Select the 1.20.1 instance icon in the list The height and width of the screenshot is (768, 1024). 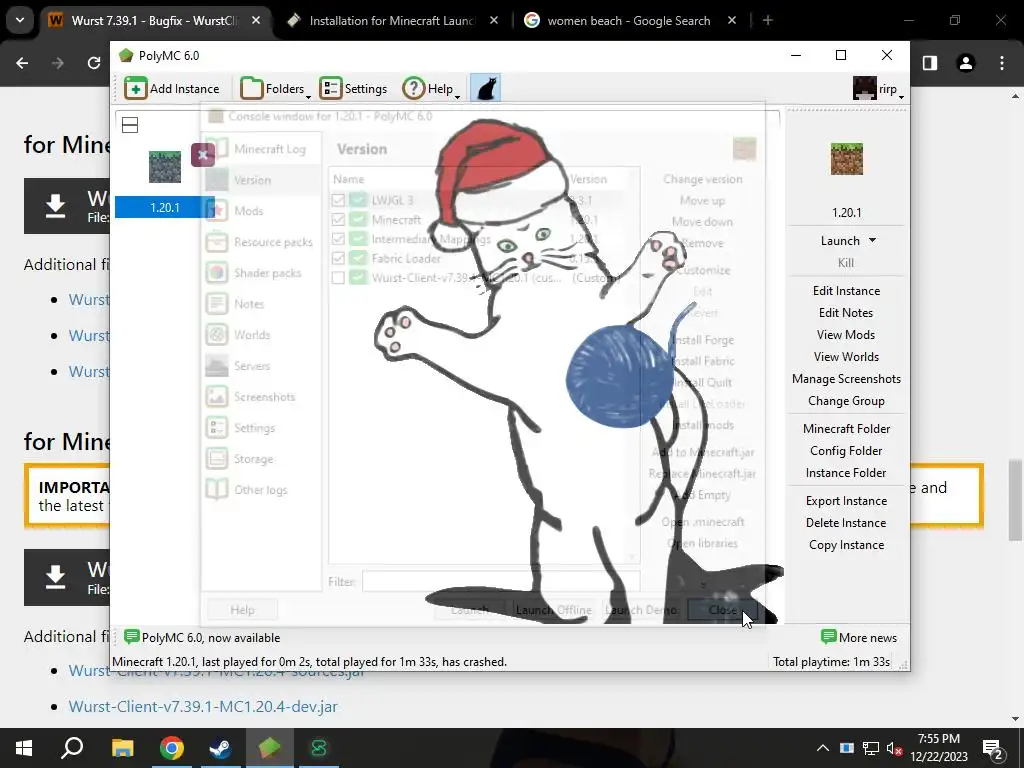pyautogui.click(x=165, y=167)
